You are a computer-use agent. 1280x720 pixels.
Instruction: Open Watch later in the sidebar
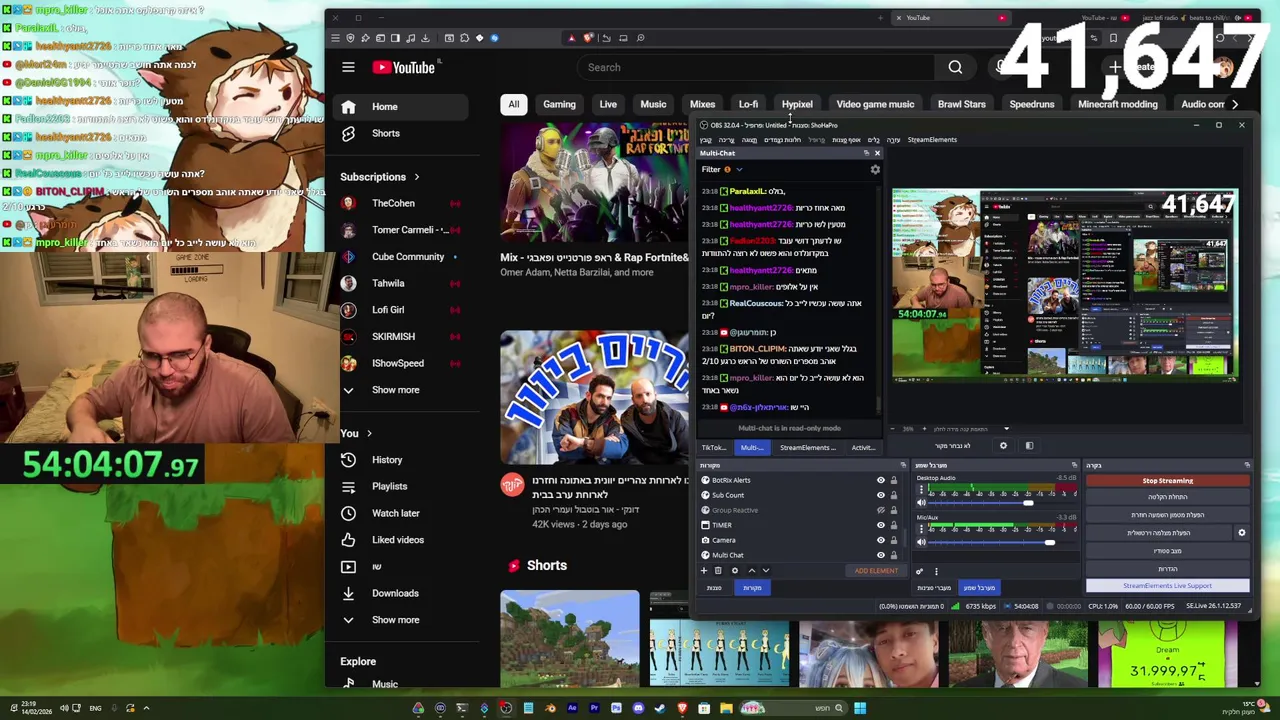coord(395,513)
